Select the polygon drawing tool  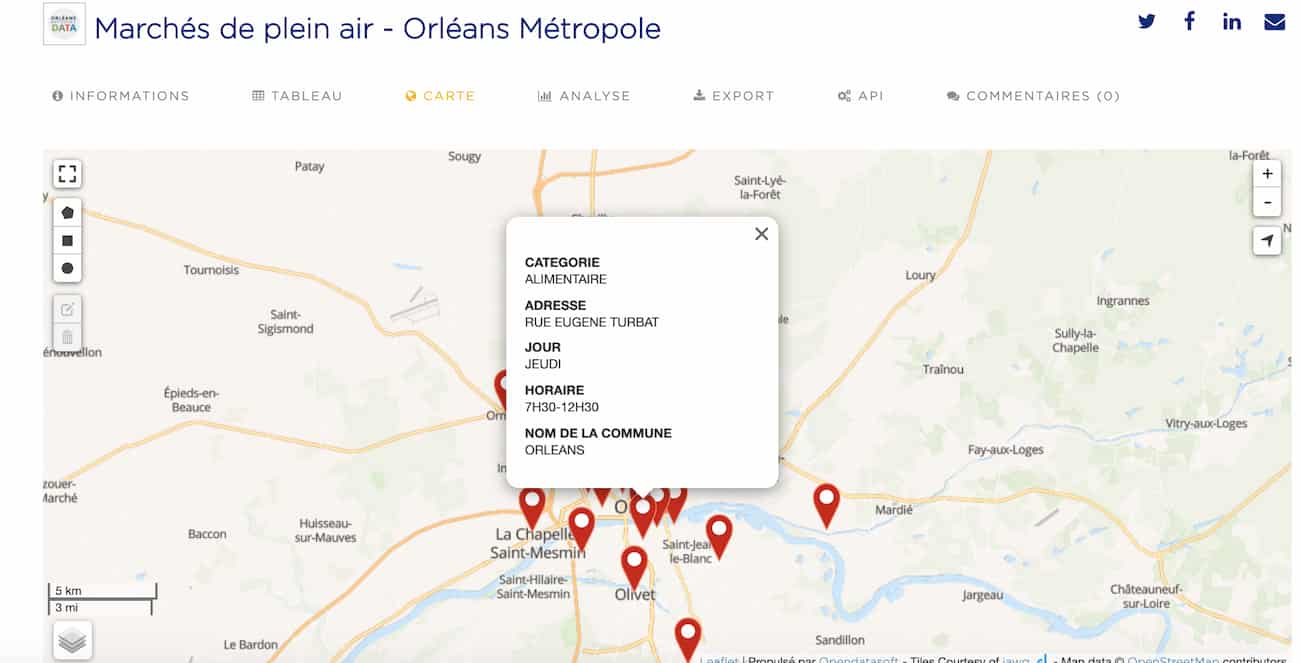pyautogui.click(x=67, y=213)
